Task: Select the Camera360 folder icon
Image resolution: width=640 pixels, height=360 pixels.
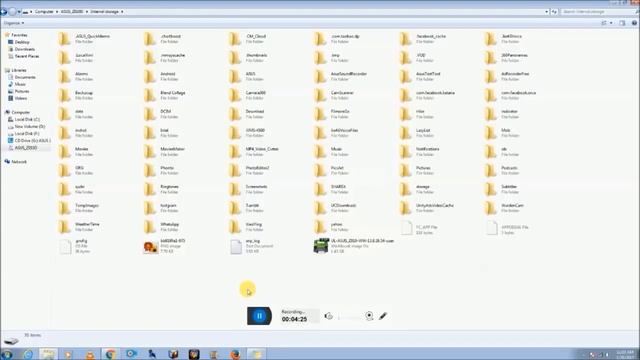Action: click(x=235, y=95)
